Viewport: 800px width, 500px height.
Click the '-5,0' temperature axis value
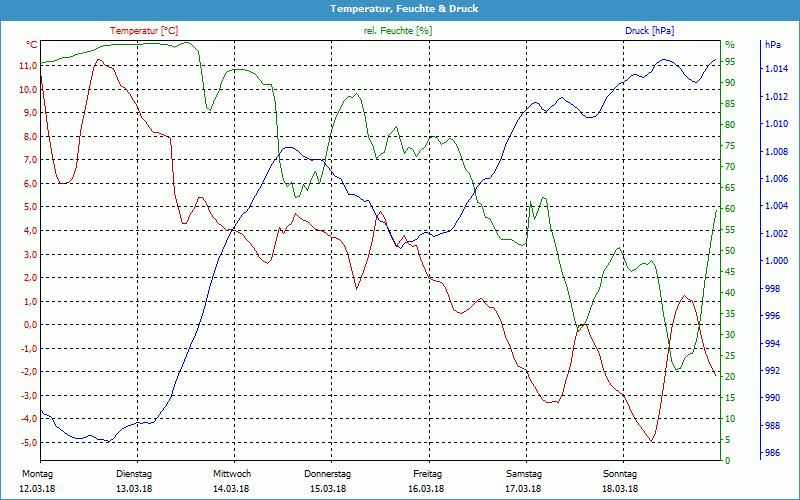coord(29,442)
